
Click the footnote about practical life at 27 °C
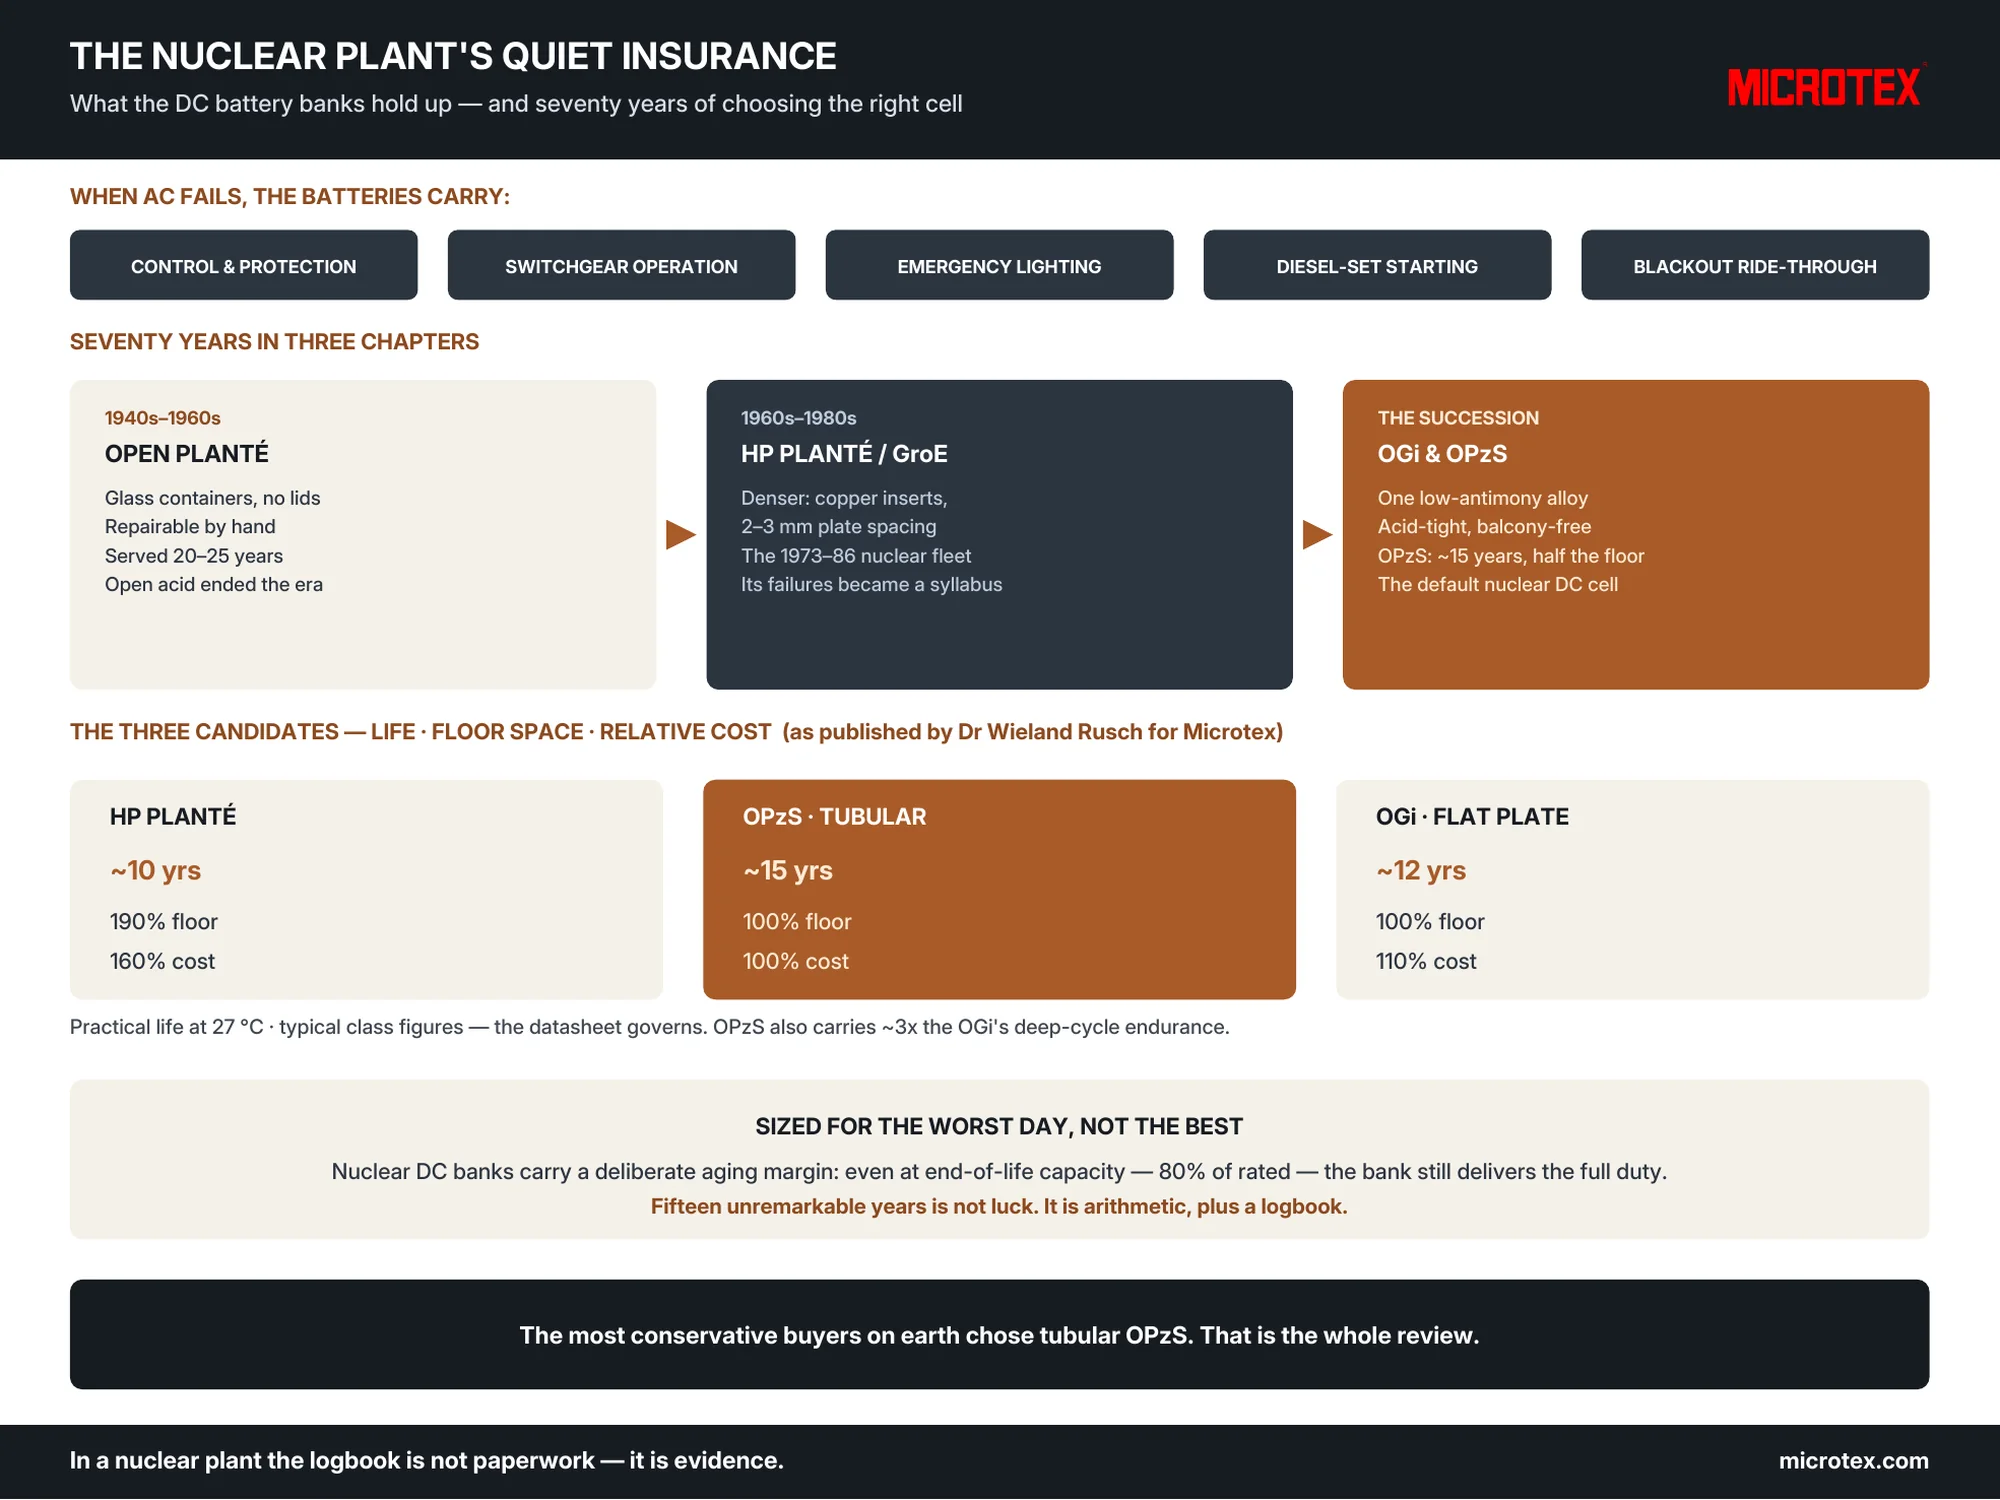tap(650, 1027)
